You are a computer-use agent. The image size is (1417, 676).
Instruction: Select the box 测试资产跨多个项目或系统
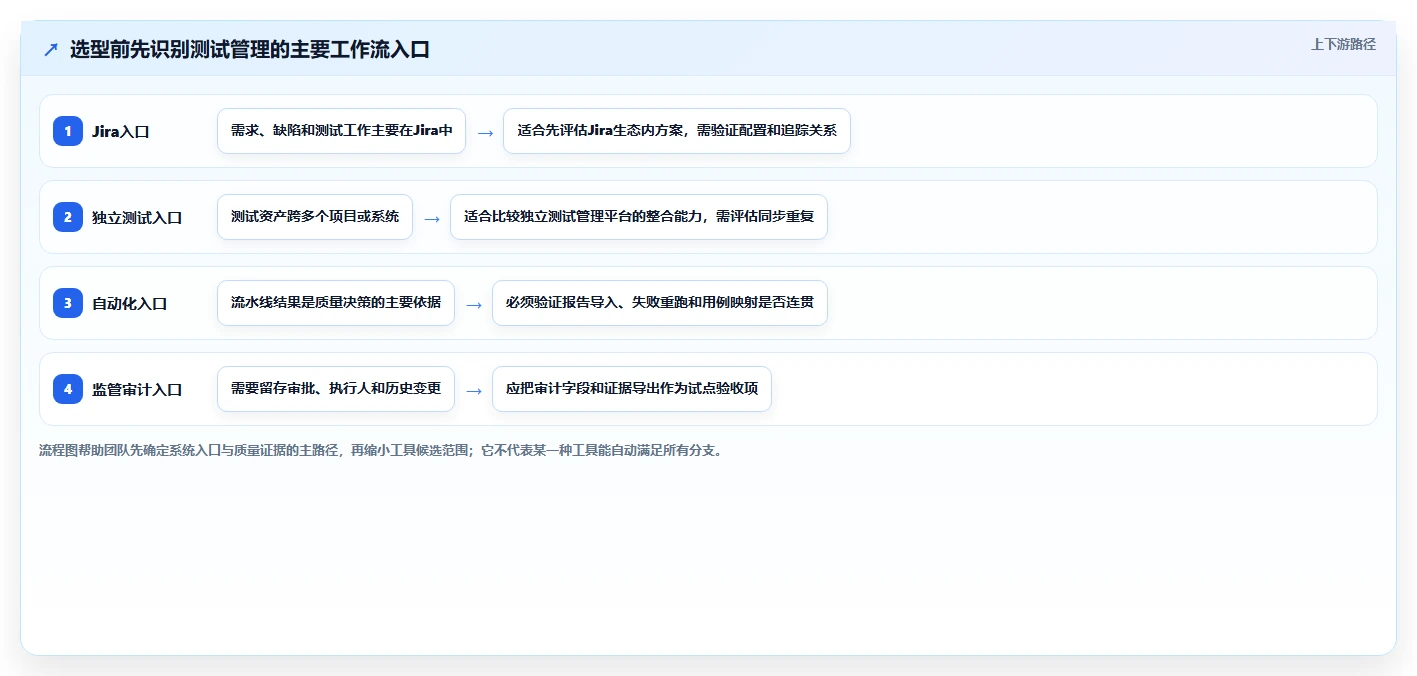click(x=315, y=217)
